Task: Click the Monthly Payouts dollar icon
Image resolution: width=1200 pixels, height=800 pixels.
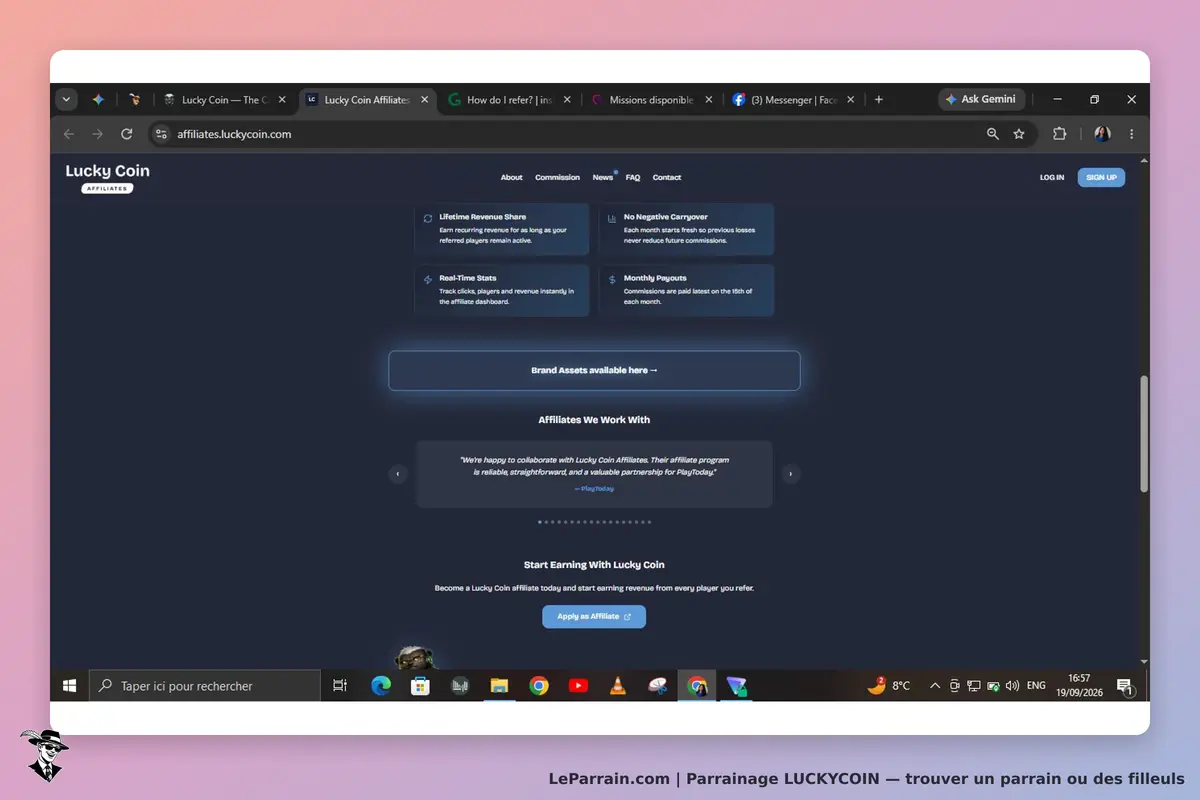Action: [x=612, y=280]
